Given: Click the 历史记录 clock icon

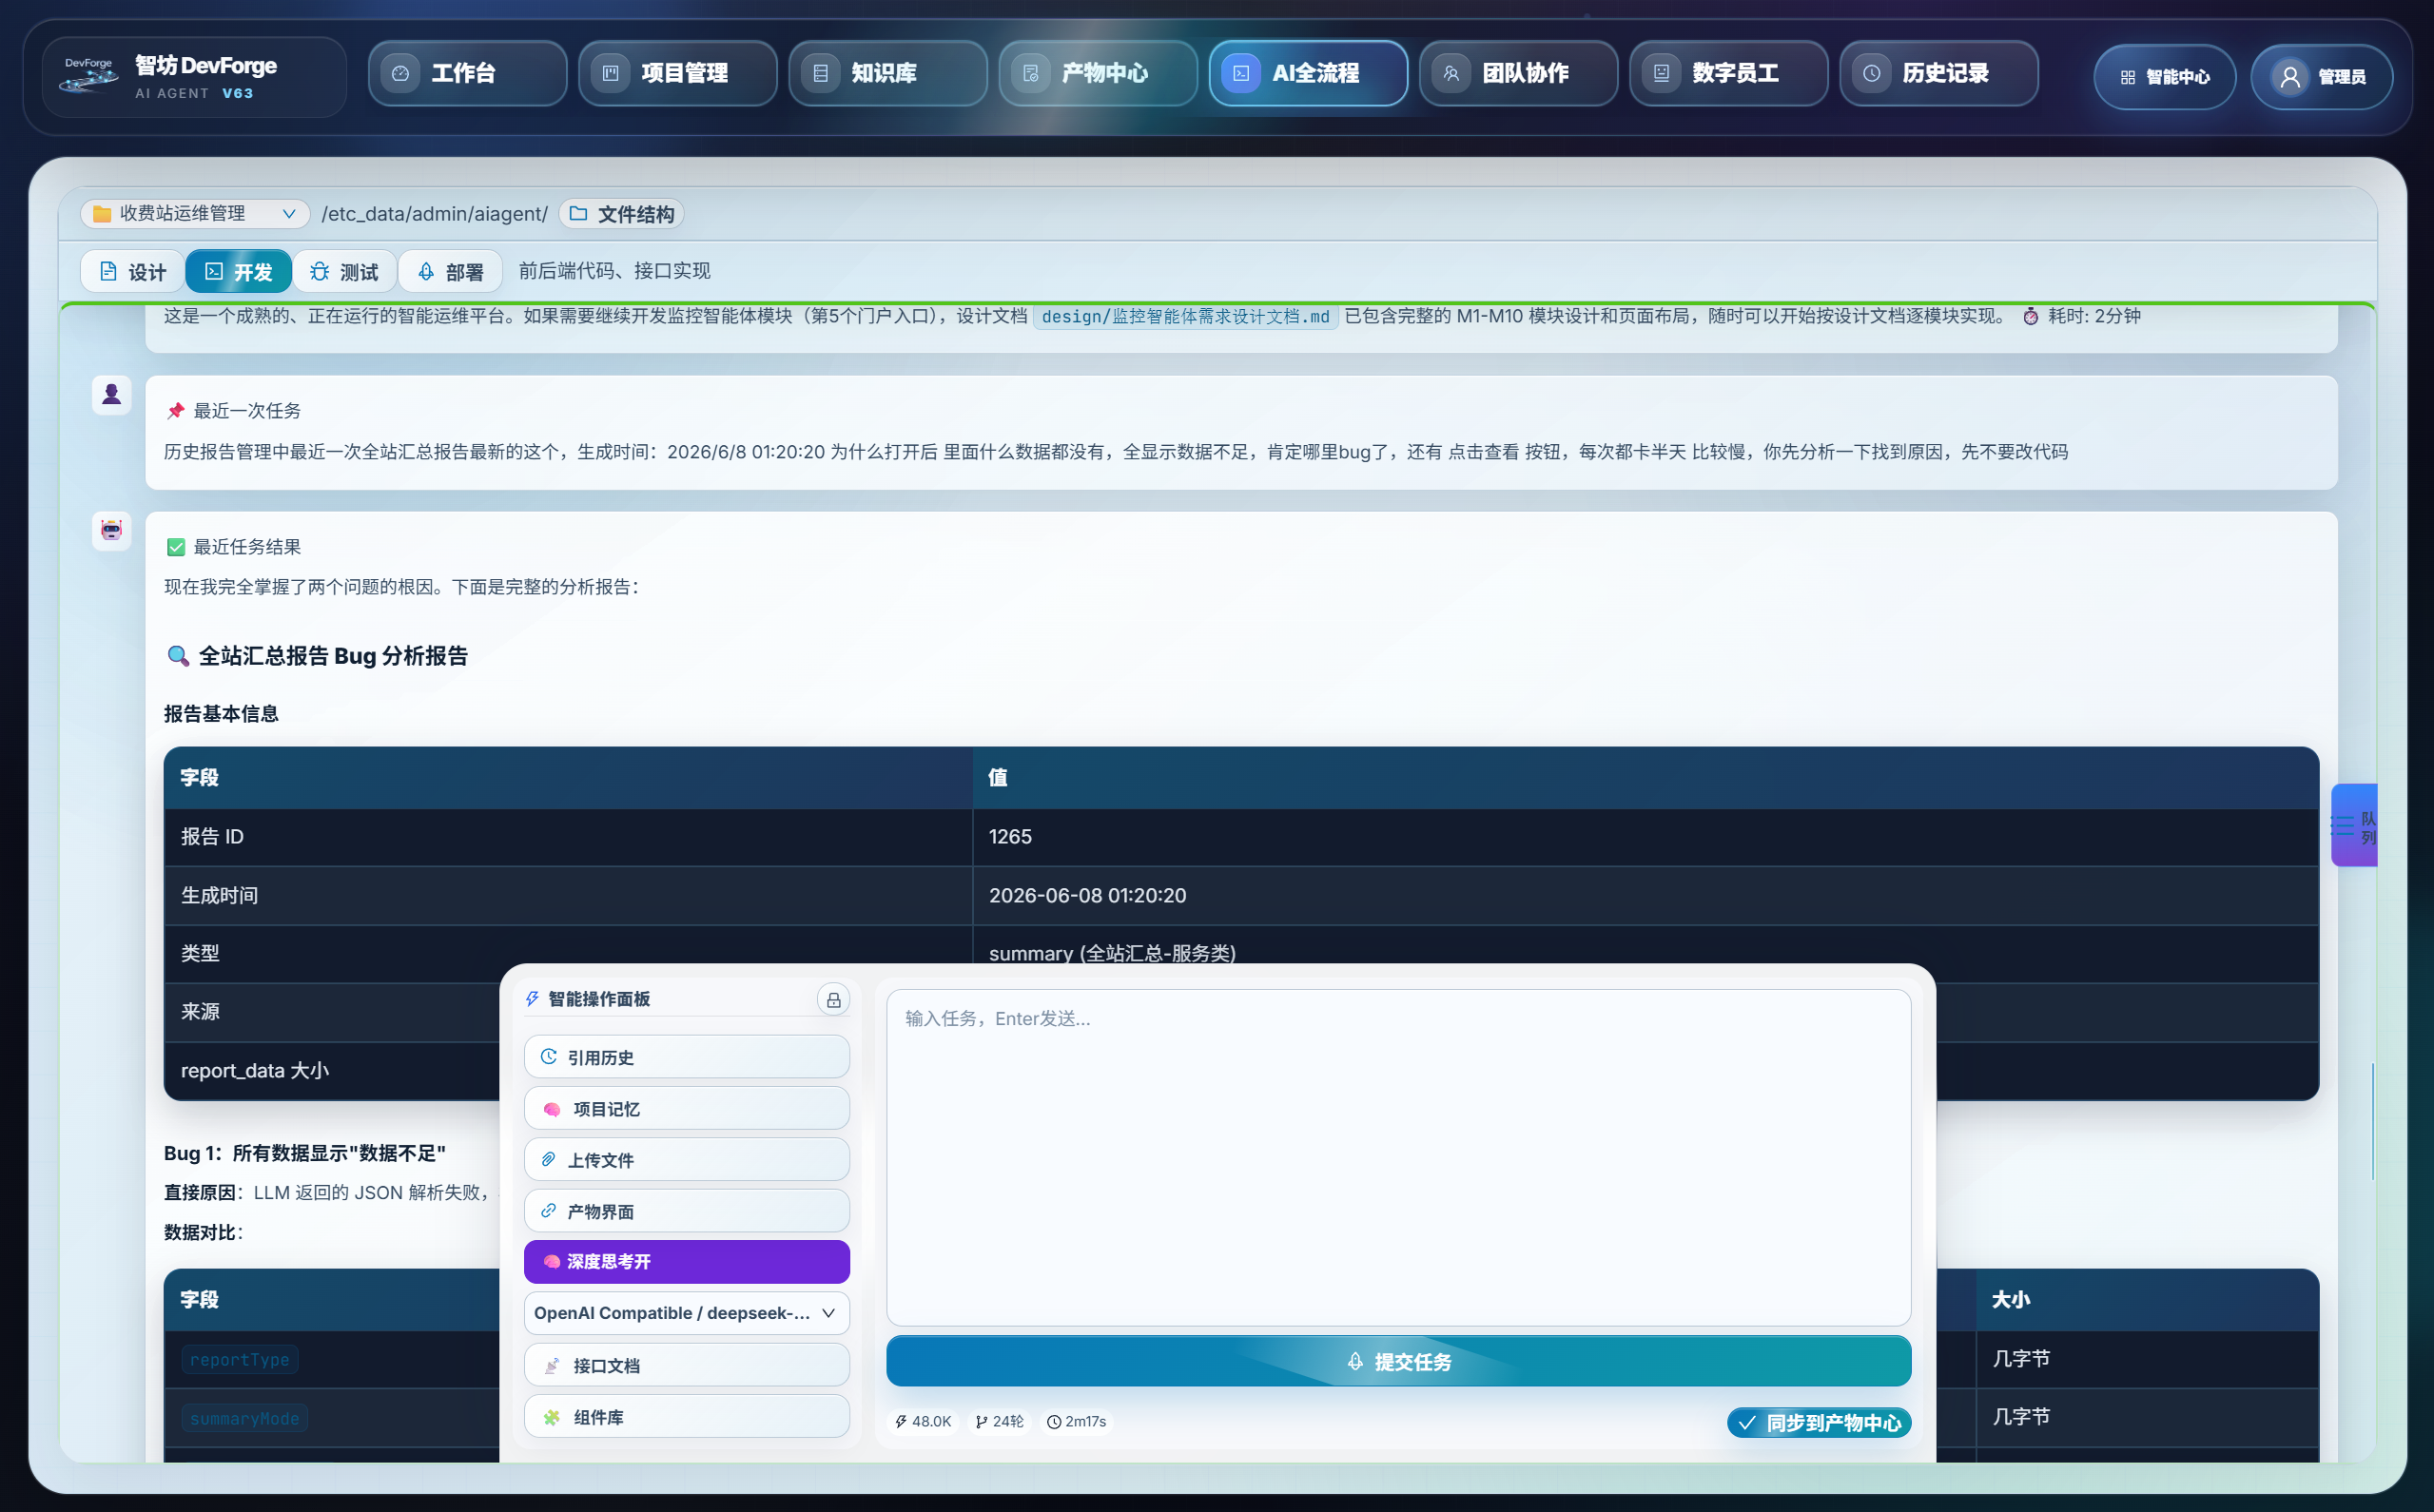Looking at the screenshot, I should 1871,73.
